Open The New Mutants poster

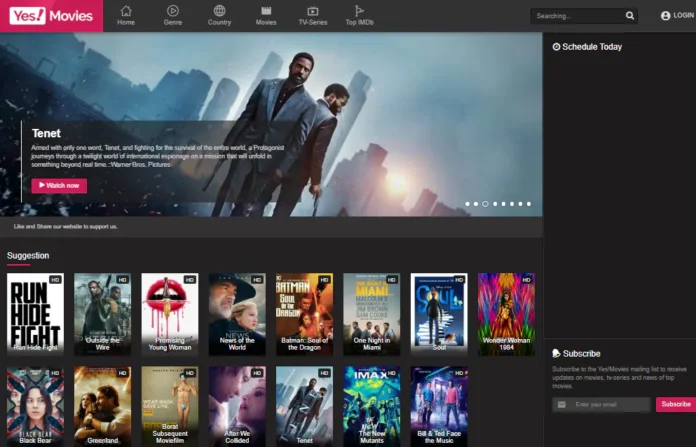[x=371, y=405]
